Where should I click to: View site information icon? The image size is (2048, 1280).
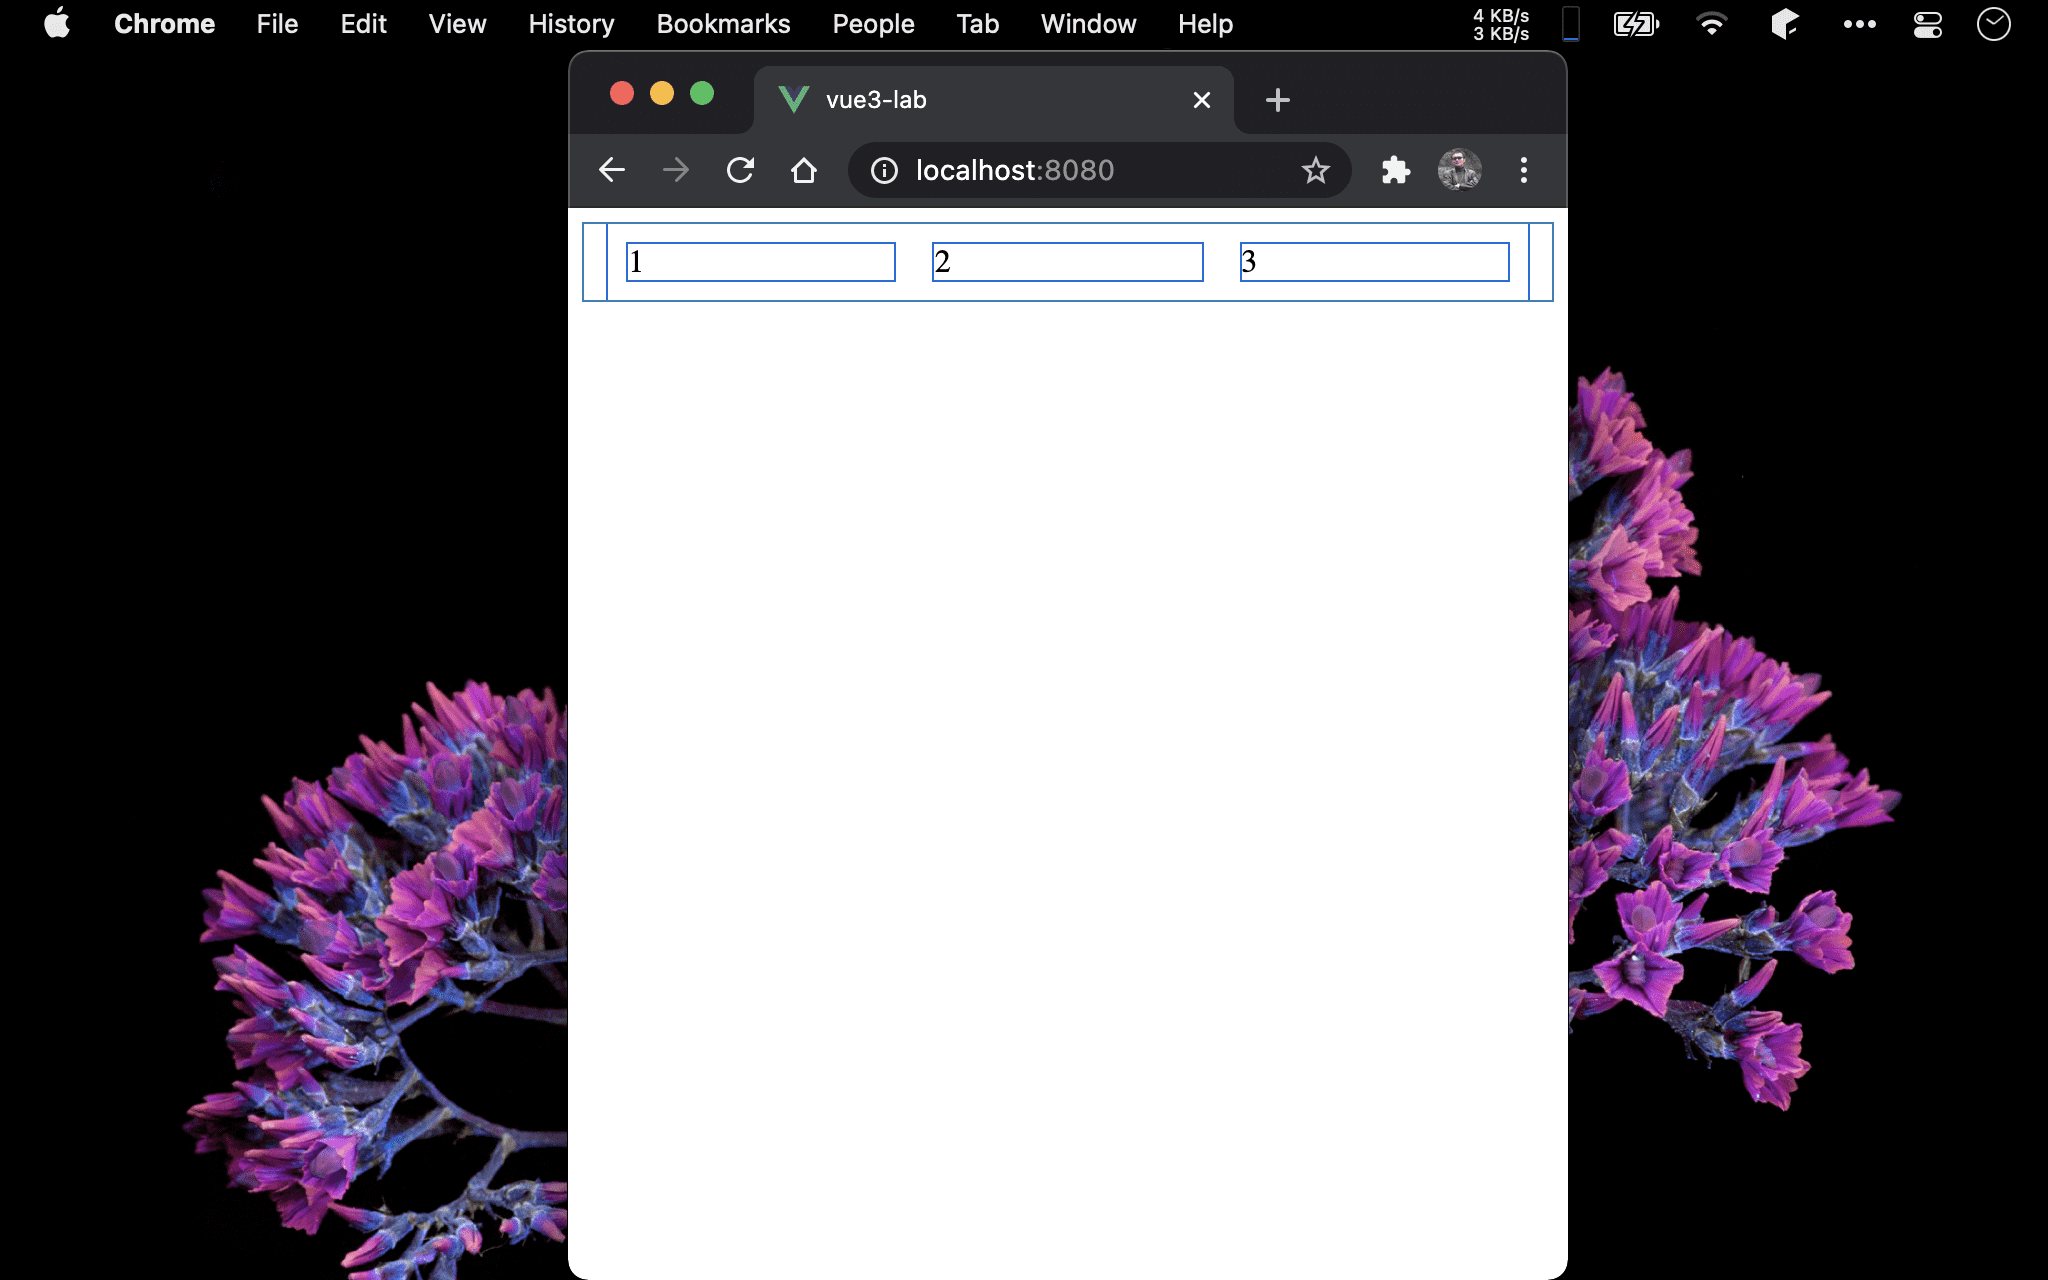[884, 170]
